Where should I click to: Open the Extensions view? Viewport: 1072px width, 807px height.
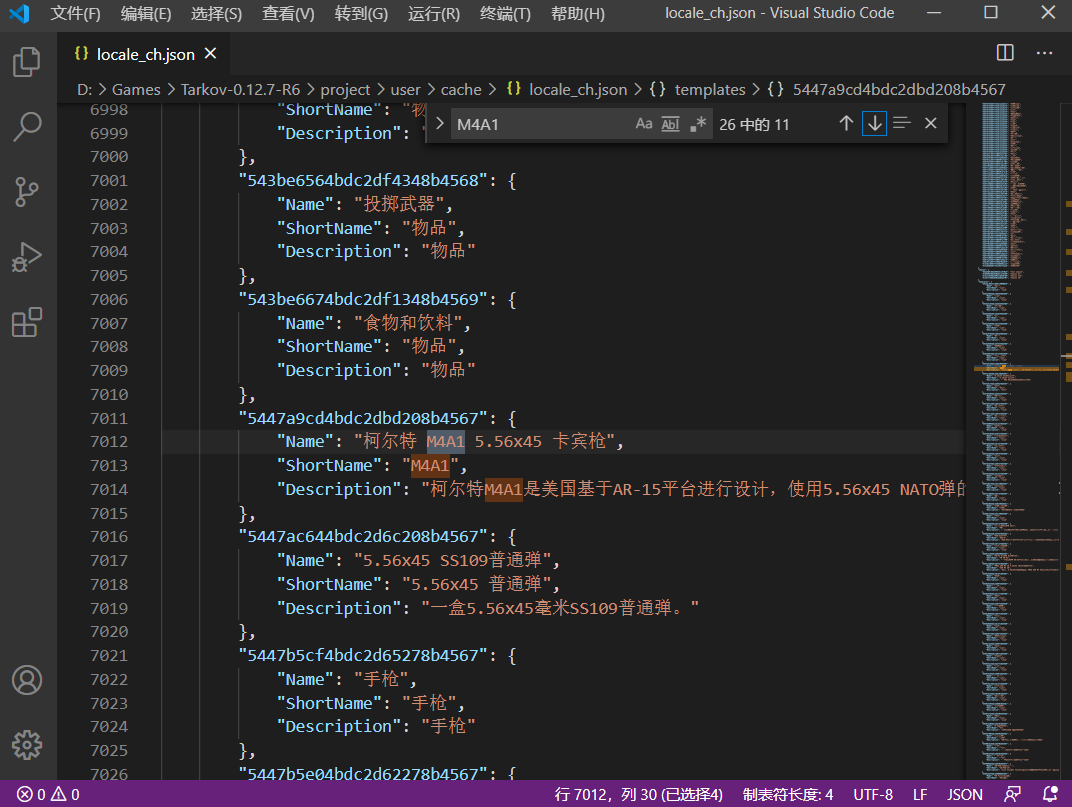27,322
